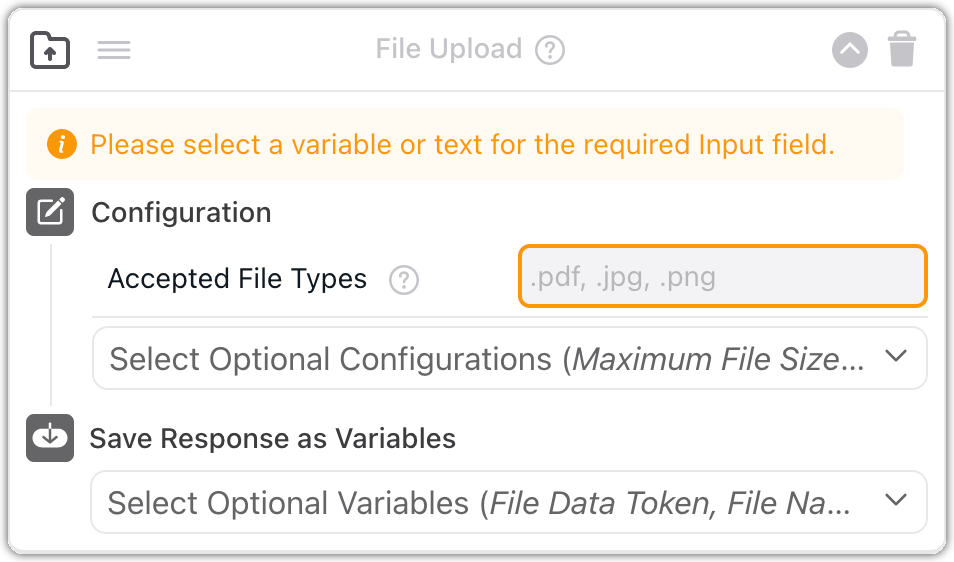The width and height of the screenshot is (954, 562).
Task: Click the drag handle lines icon
Action: 114,49
